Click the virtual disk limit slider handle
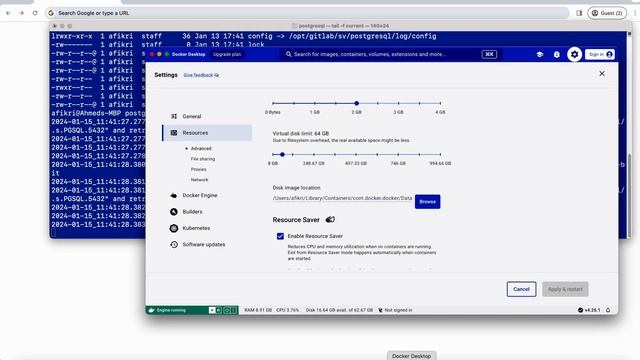The image size is (640, 360). 282,154
